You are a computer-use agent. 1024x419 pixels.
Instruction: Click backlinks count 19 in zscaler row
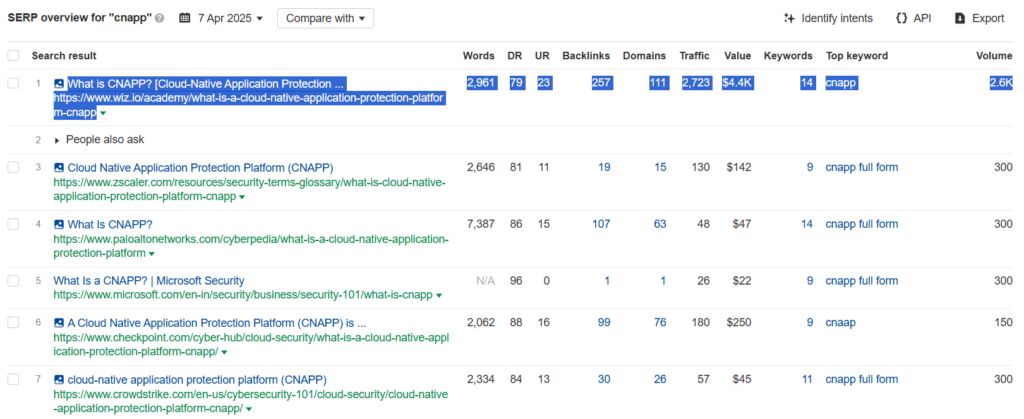[x=604, y=168]
